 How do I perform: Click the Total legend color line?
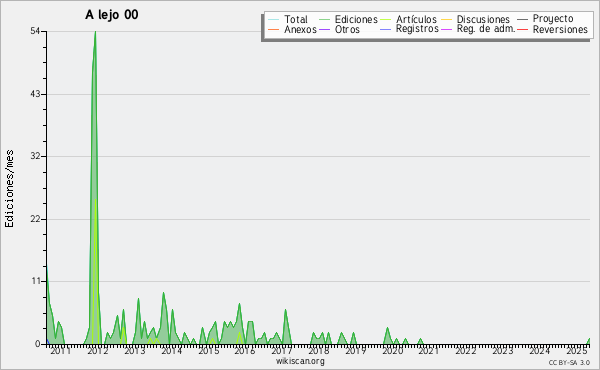click(x=274, y=19)
